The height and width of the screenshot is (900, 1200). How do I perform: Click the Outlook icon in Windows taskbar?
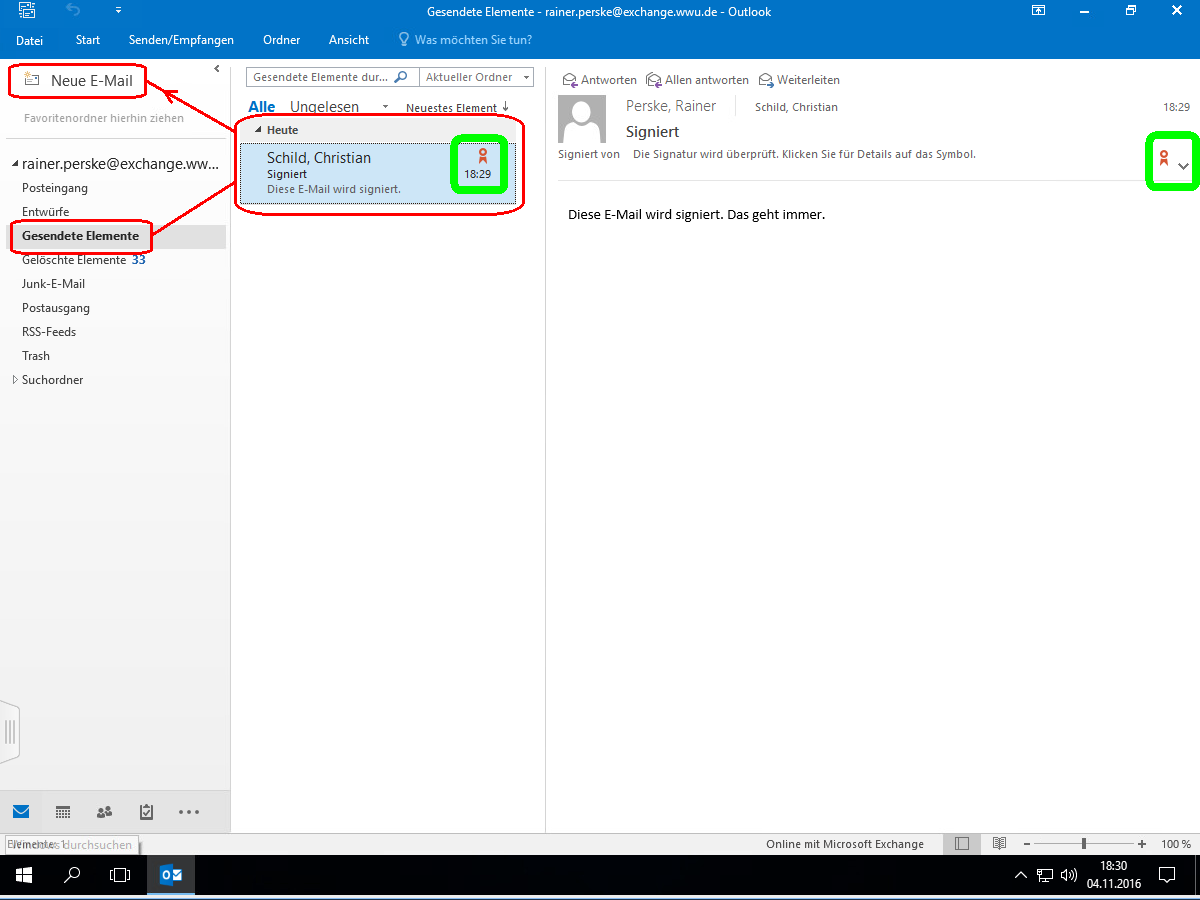171,875
